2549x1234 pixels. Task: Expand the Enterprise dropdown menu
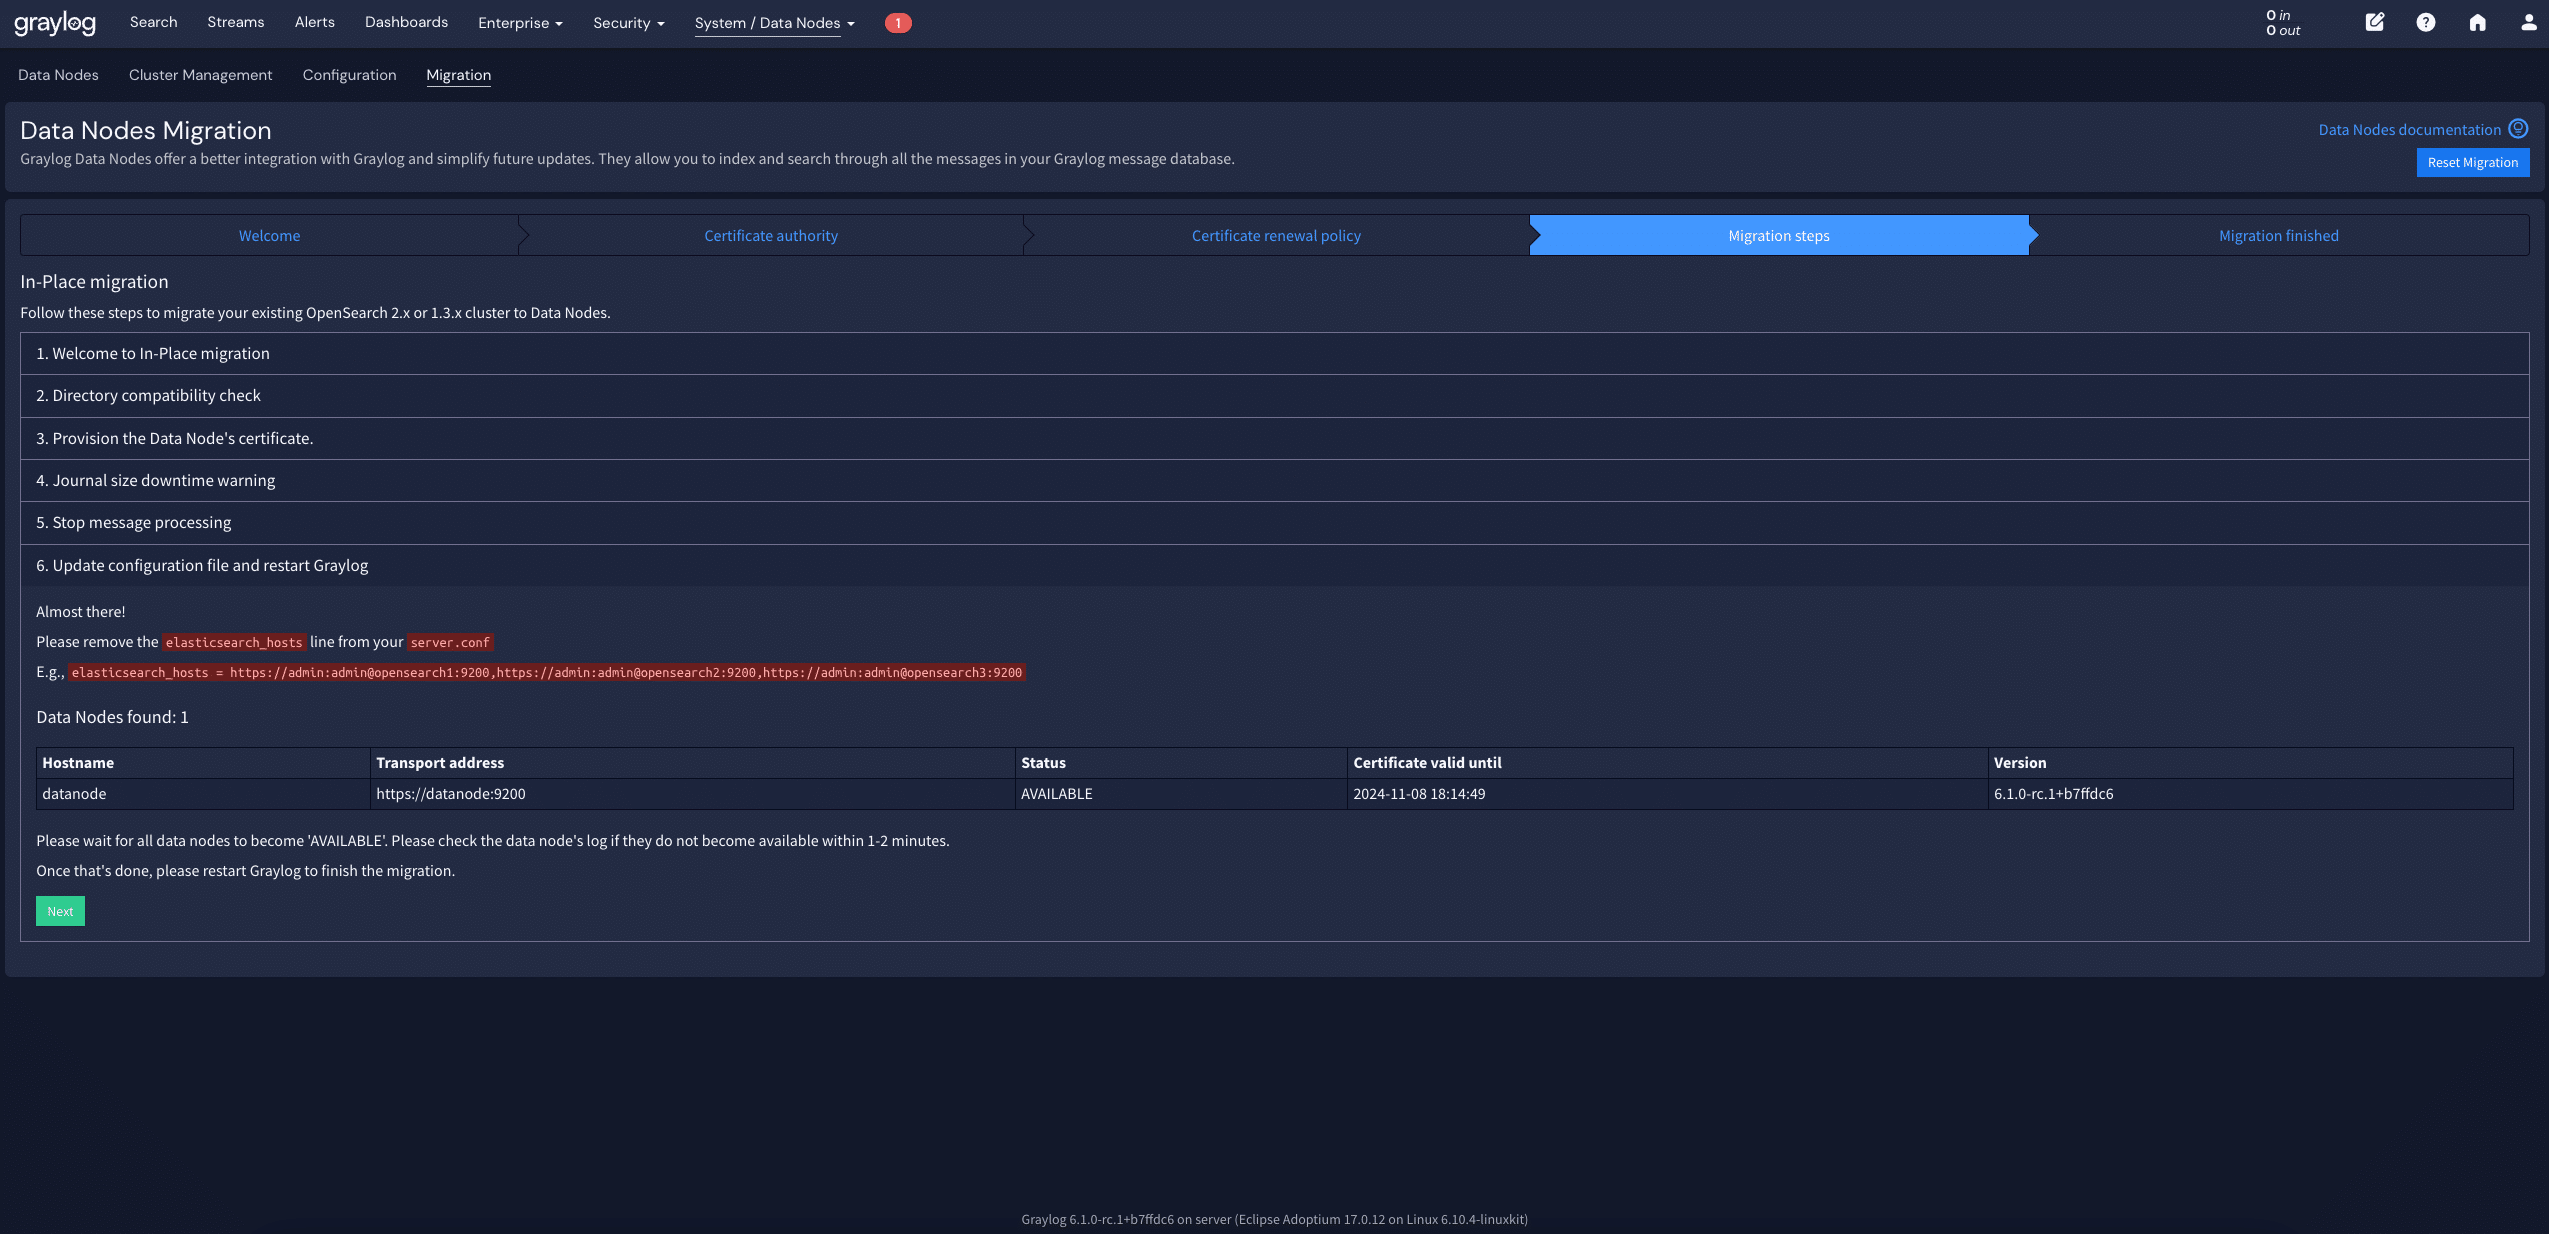coord(520,23)
